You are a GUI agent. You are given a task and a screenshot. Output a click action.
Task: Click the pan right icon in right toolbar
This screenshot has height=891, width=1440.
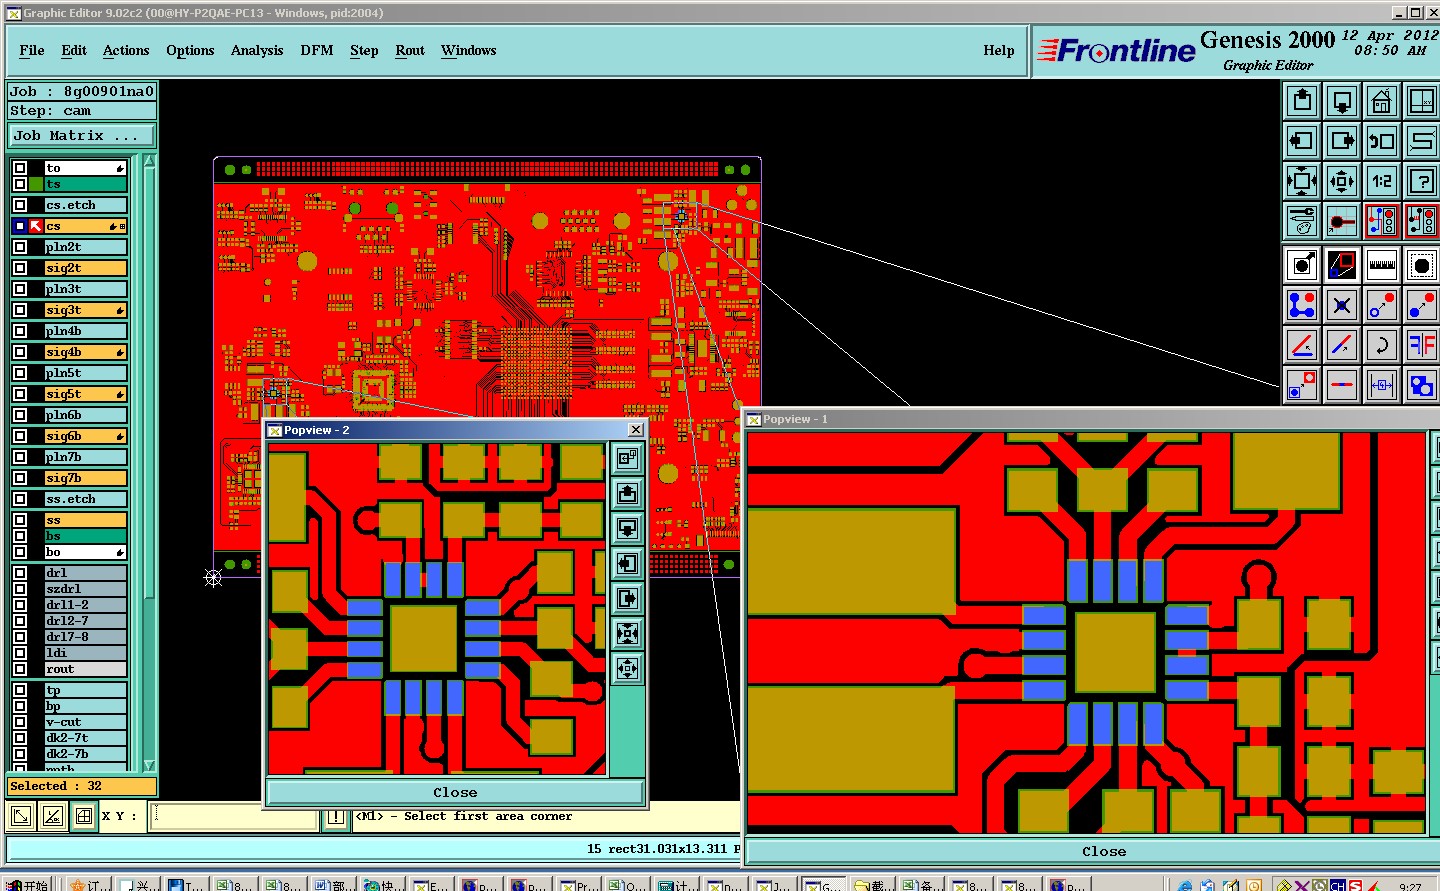1342,141
